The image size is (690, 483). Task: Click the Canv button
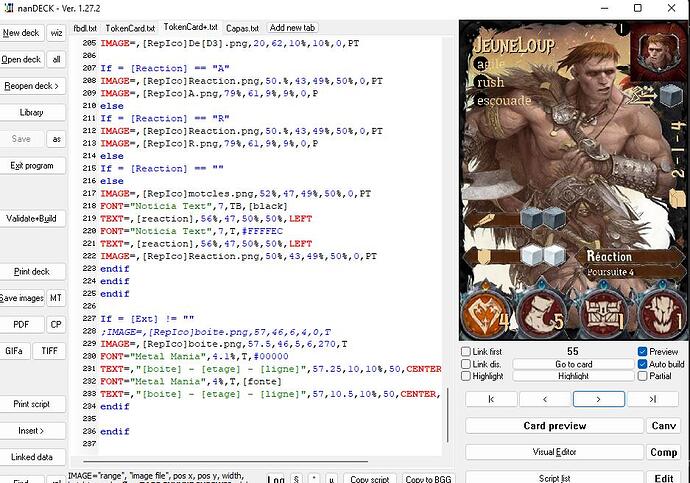coord(664,426)
